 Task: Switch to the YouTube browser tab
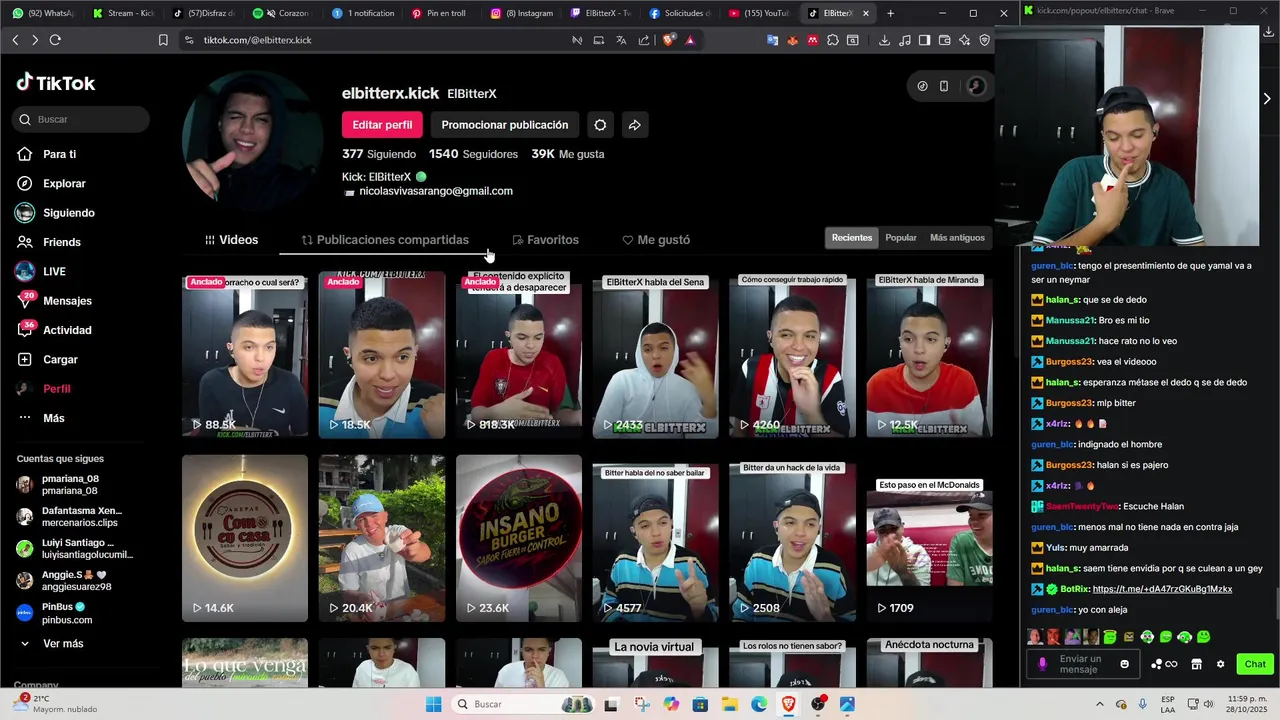[760, 13]
